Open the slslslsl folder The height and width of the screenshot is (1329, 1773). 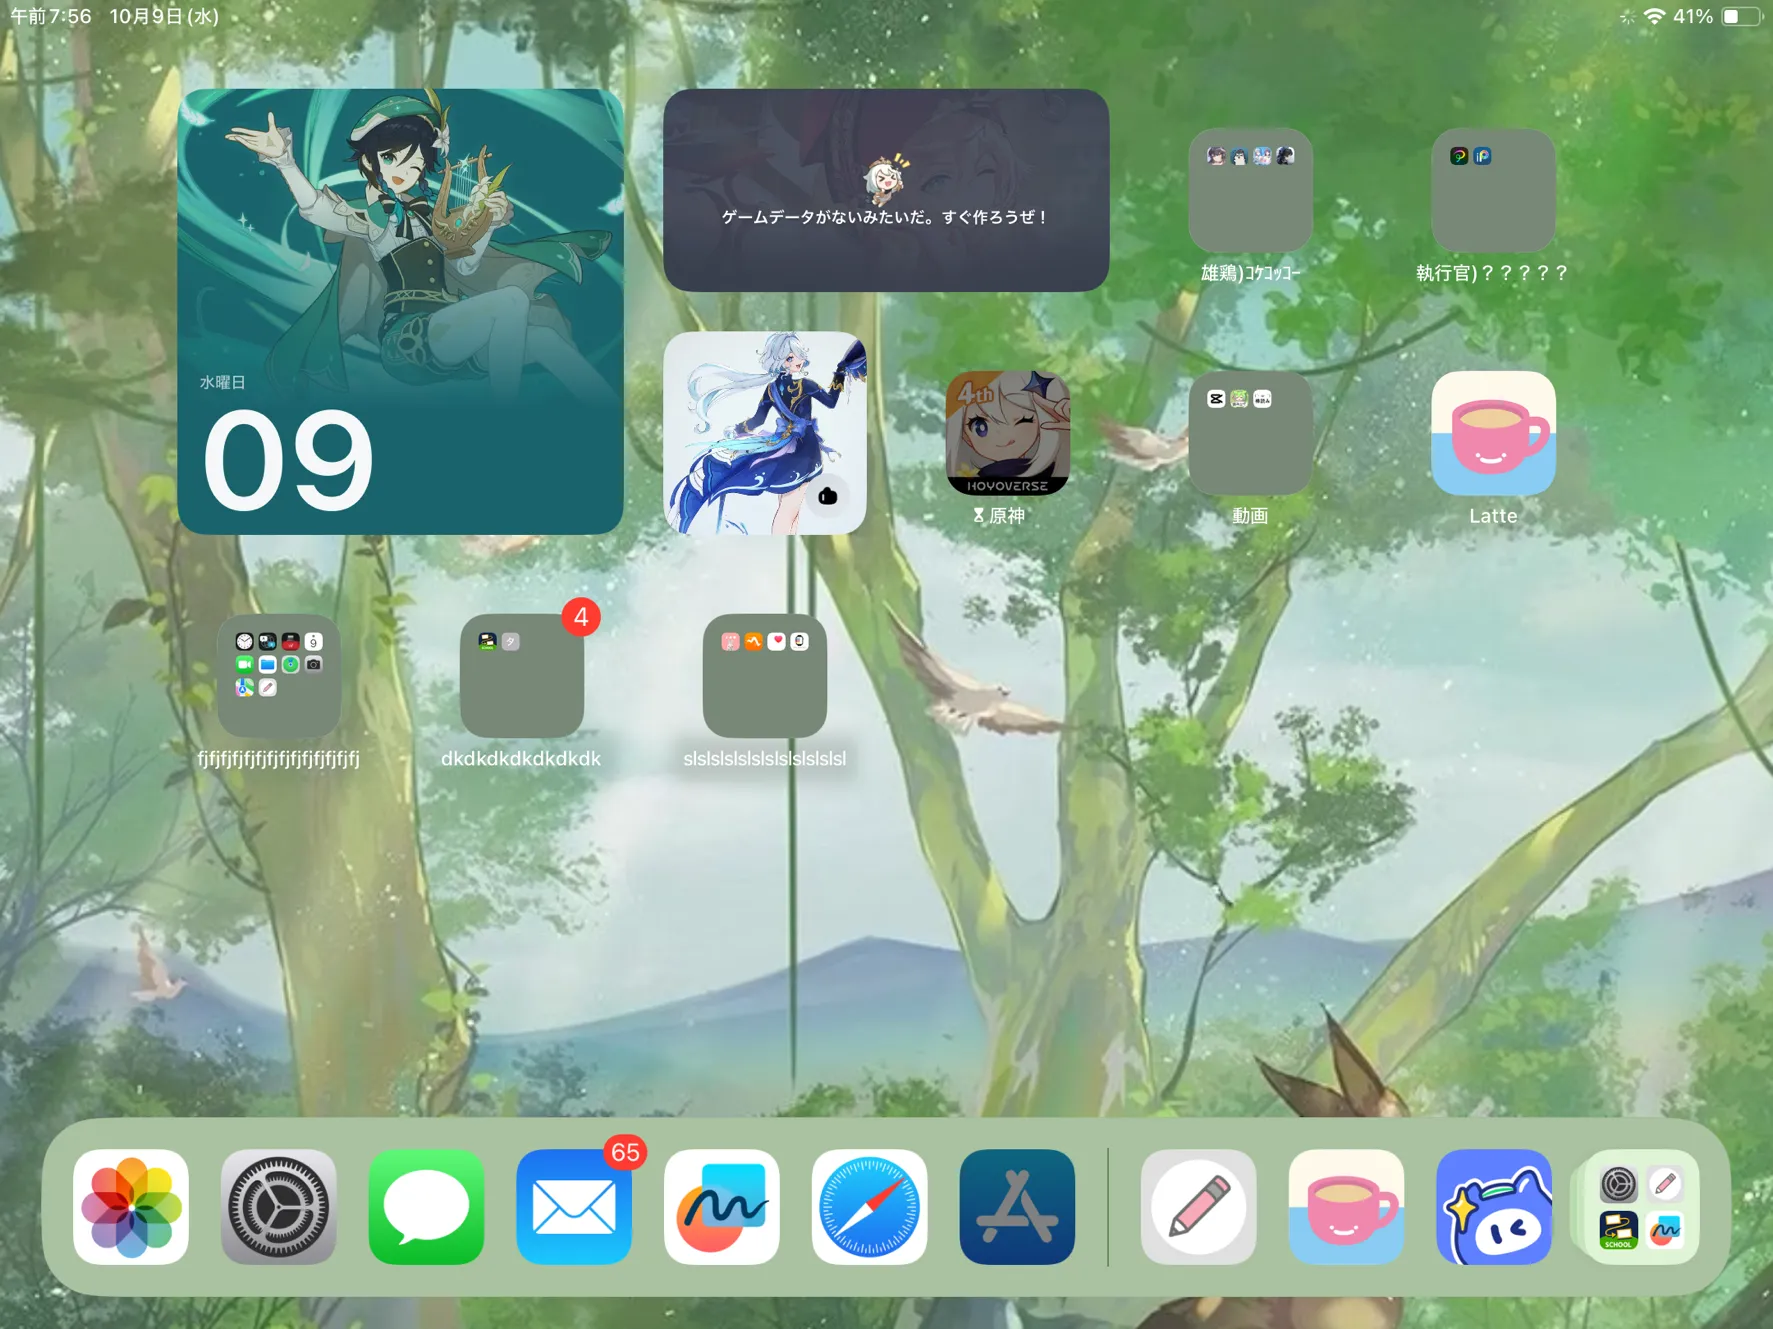coord(765,676)
